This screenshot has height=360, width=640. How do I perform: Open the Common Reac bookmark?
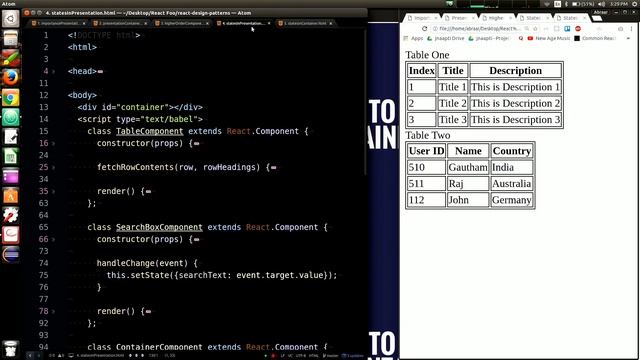coord(594,38)
